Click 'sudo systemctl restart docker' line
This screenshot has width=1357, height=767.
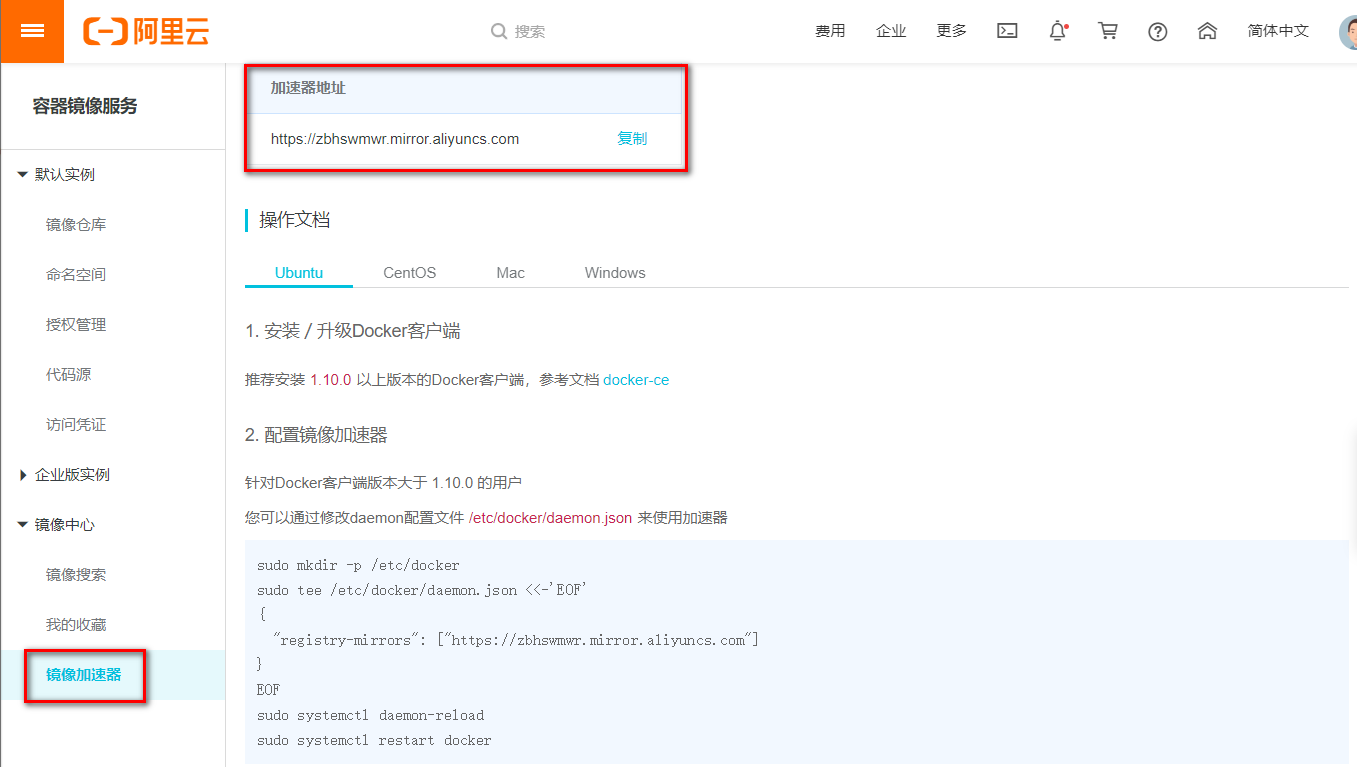point(374,741)
